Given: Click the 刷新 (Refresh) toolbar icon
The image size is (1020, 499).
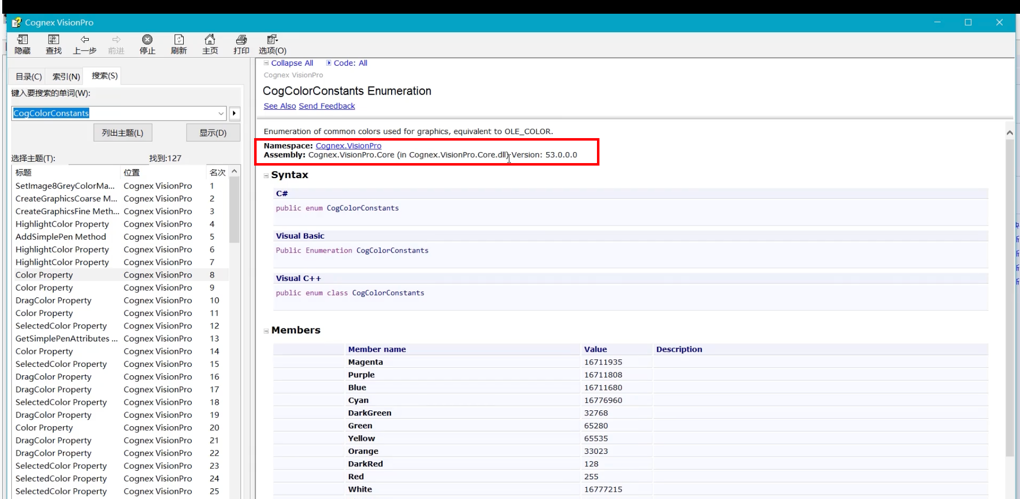Looking at the screenshot, I should pos(179,44).
